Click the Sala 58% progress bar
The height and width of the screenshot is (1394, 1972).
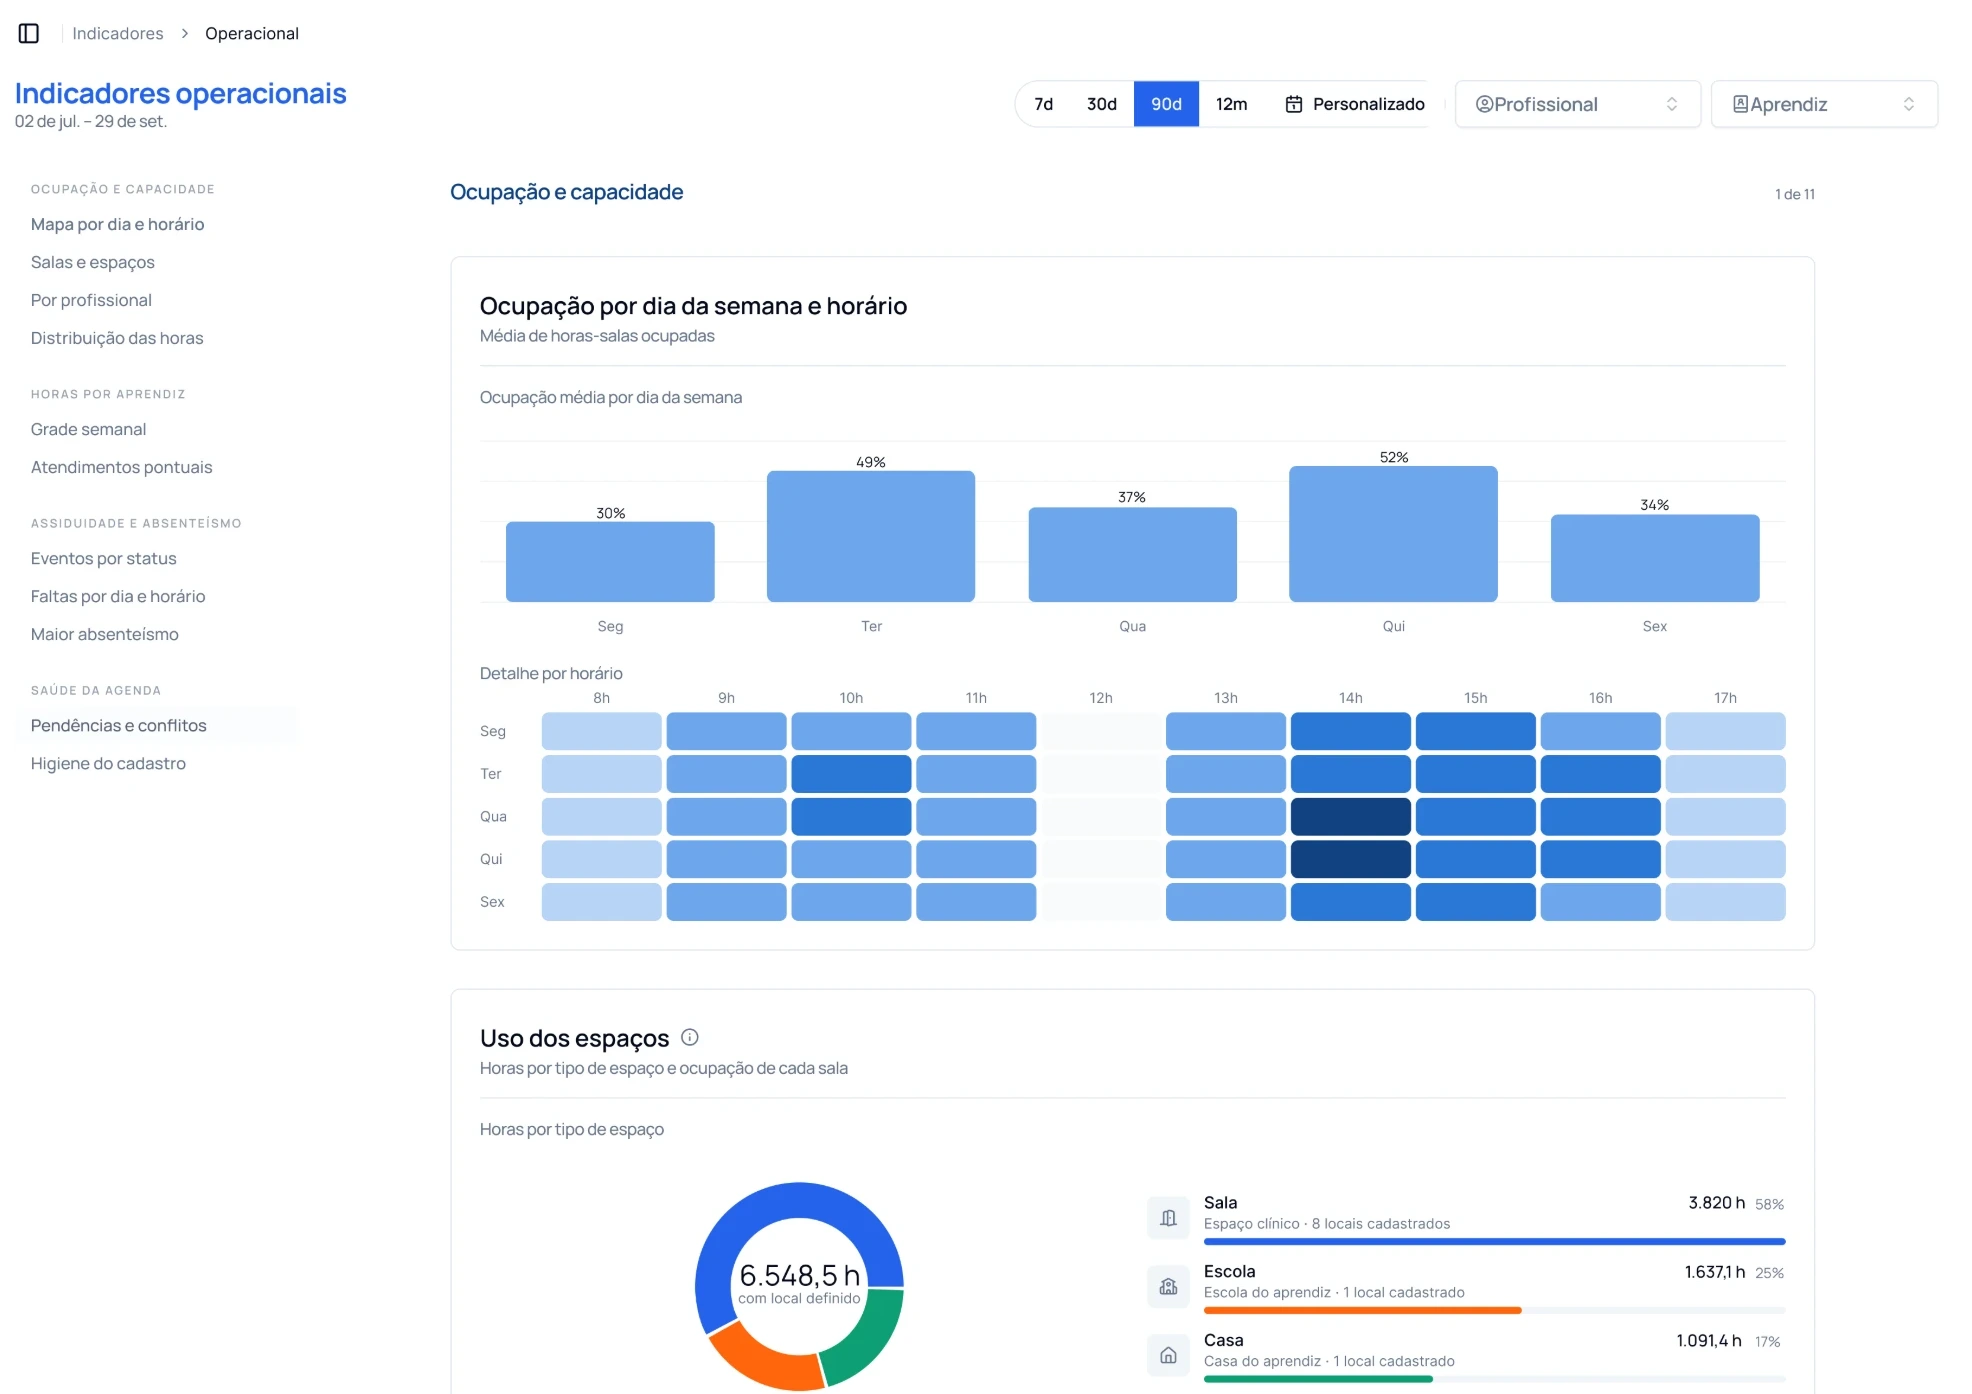(x=1494, y=1241)
